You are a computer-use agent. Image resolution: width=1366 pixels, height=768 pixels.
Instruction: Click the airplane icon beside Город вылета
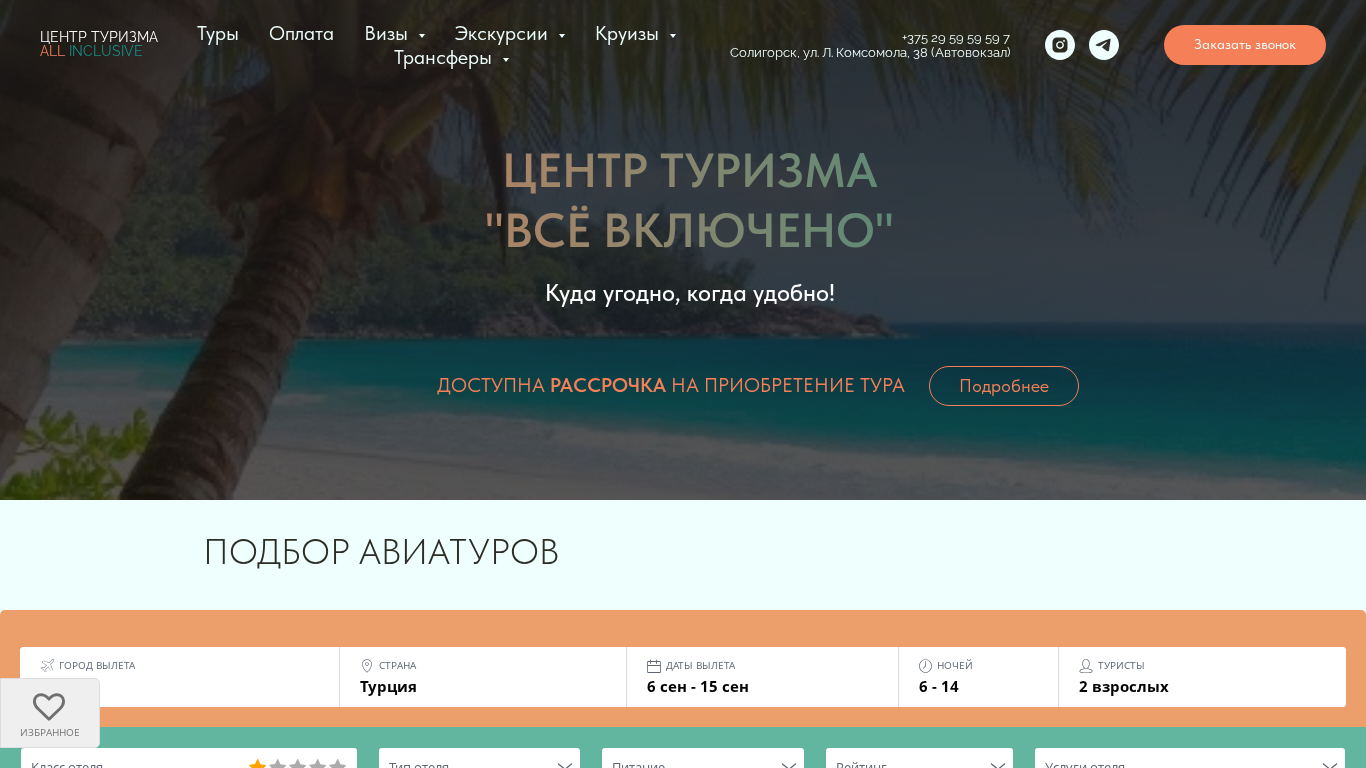point(47,665)
